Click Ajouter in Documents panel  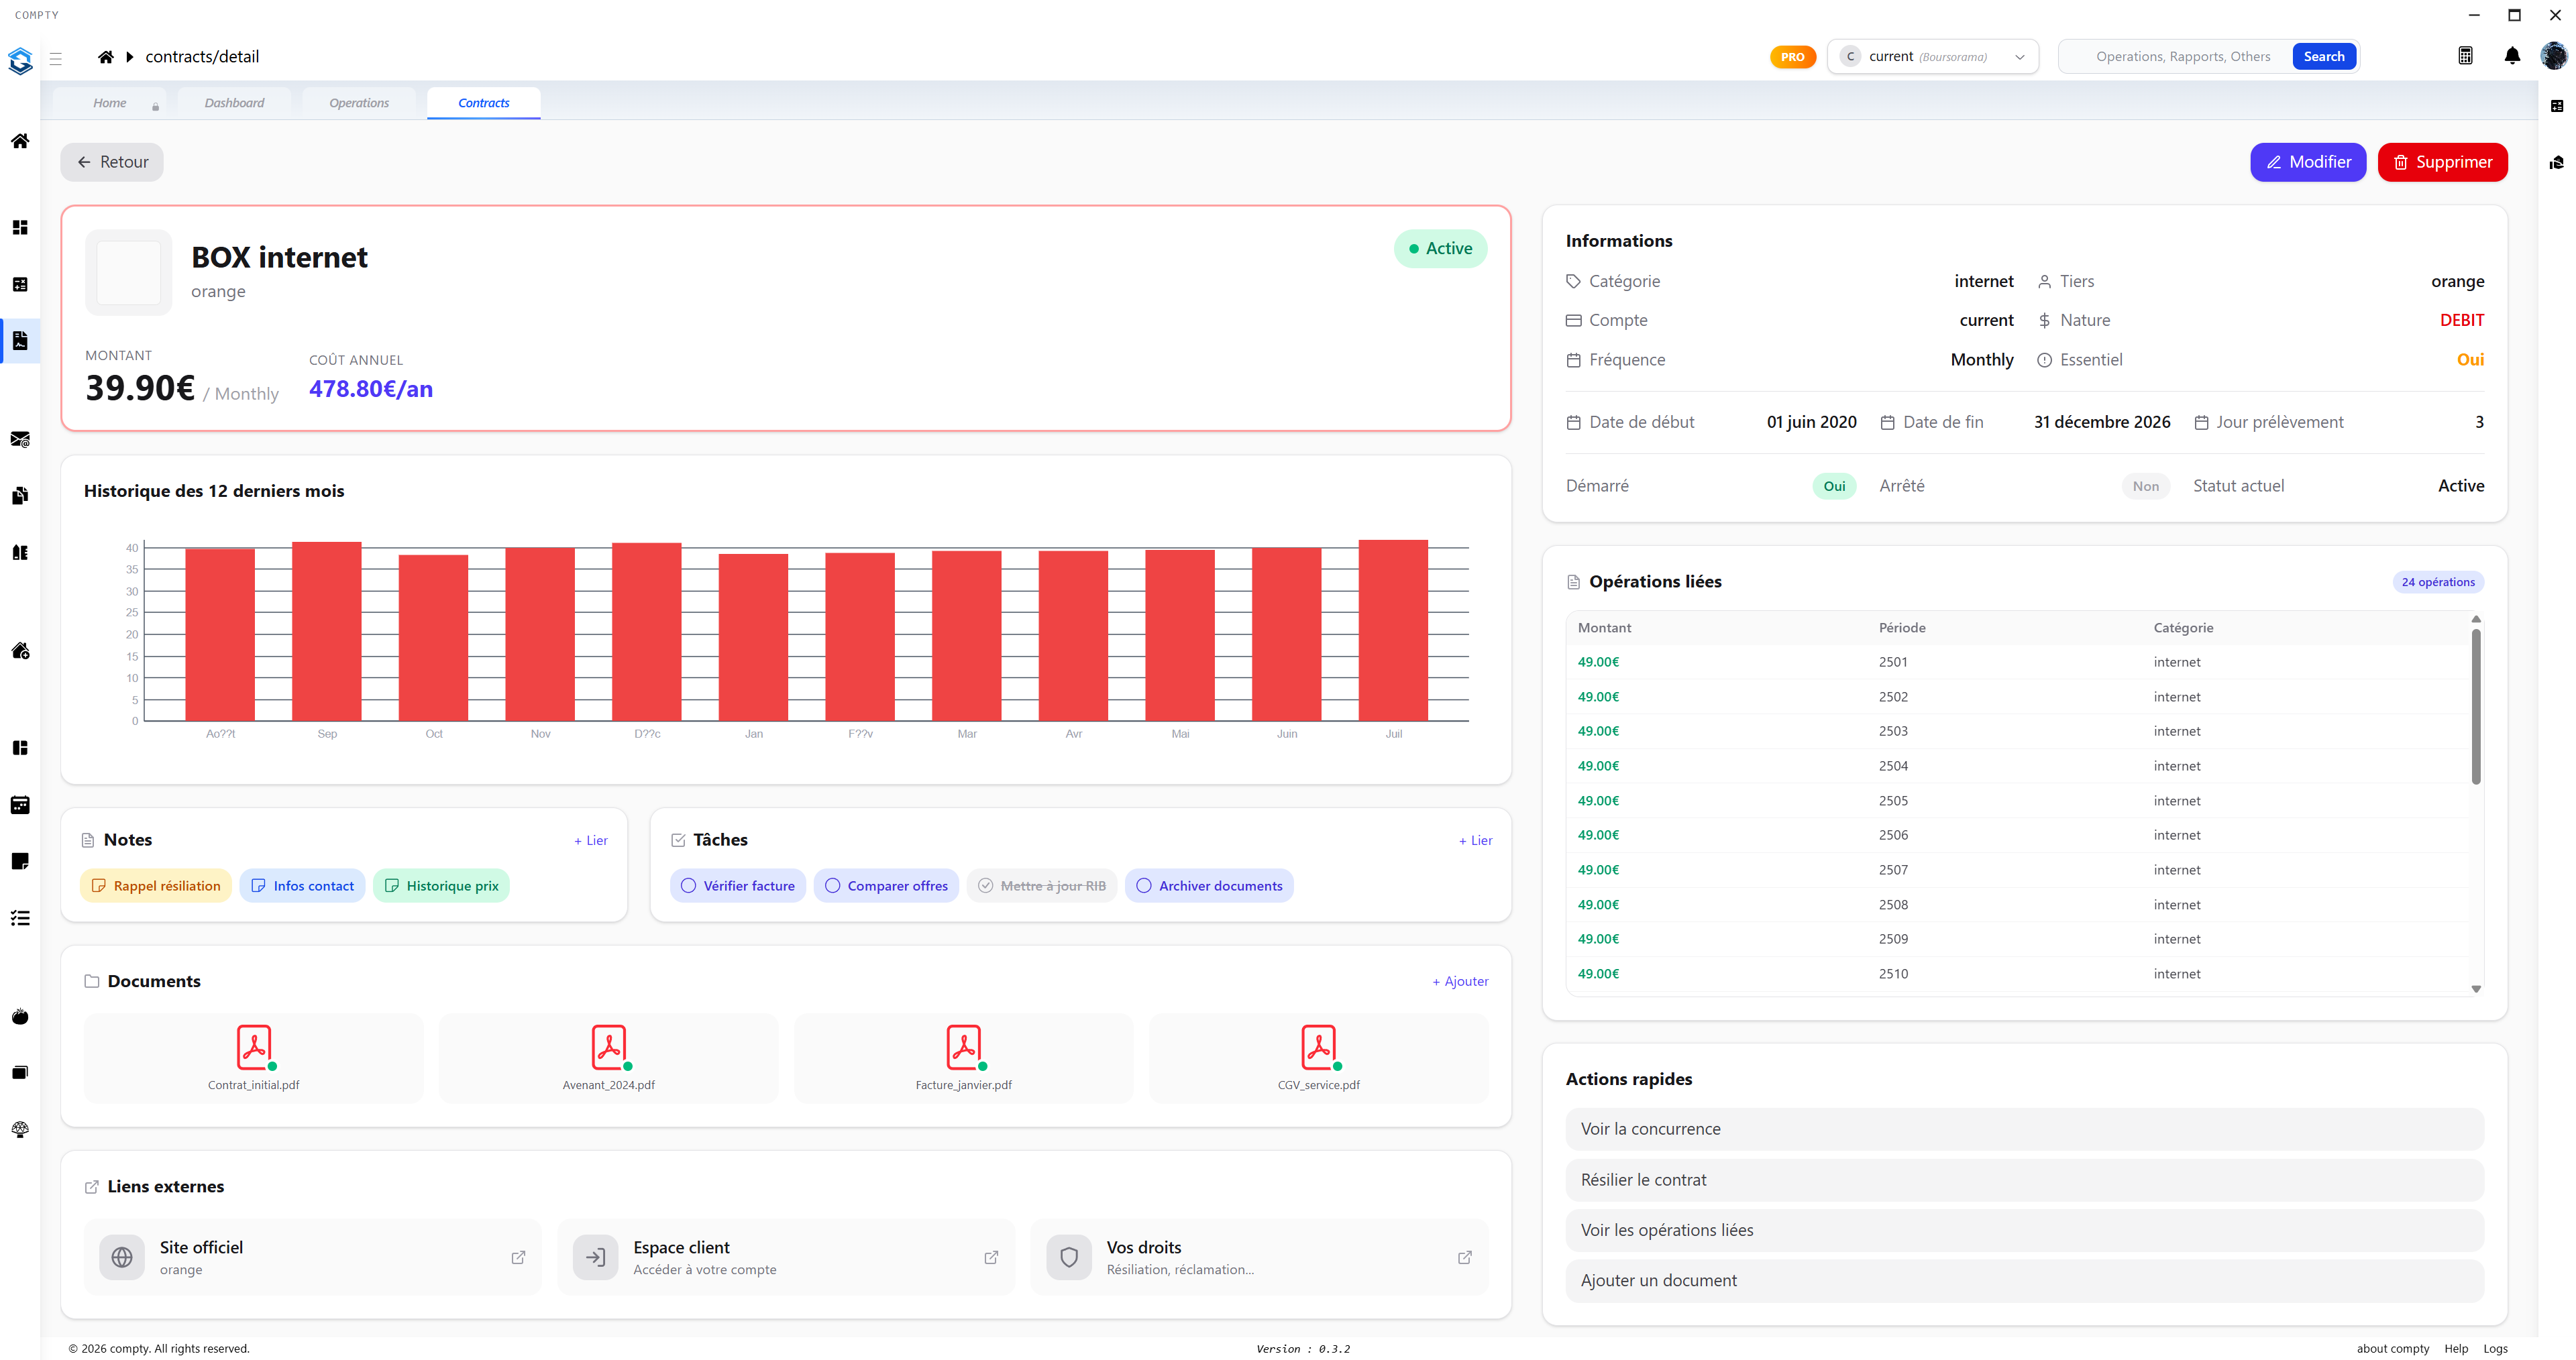(1460, 982)
